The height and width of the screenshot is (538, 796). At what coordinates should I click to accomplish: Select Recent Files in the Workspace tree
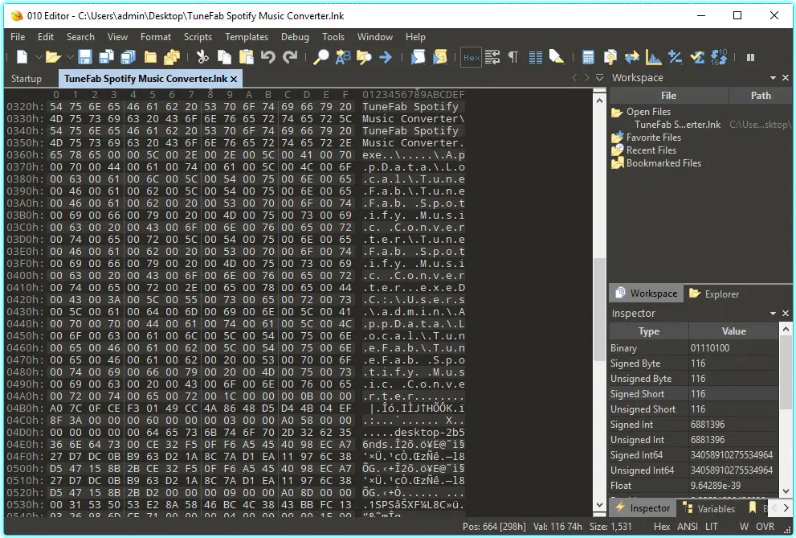651,150
